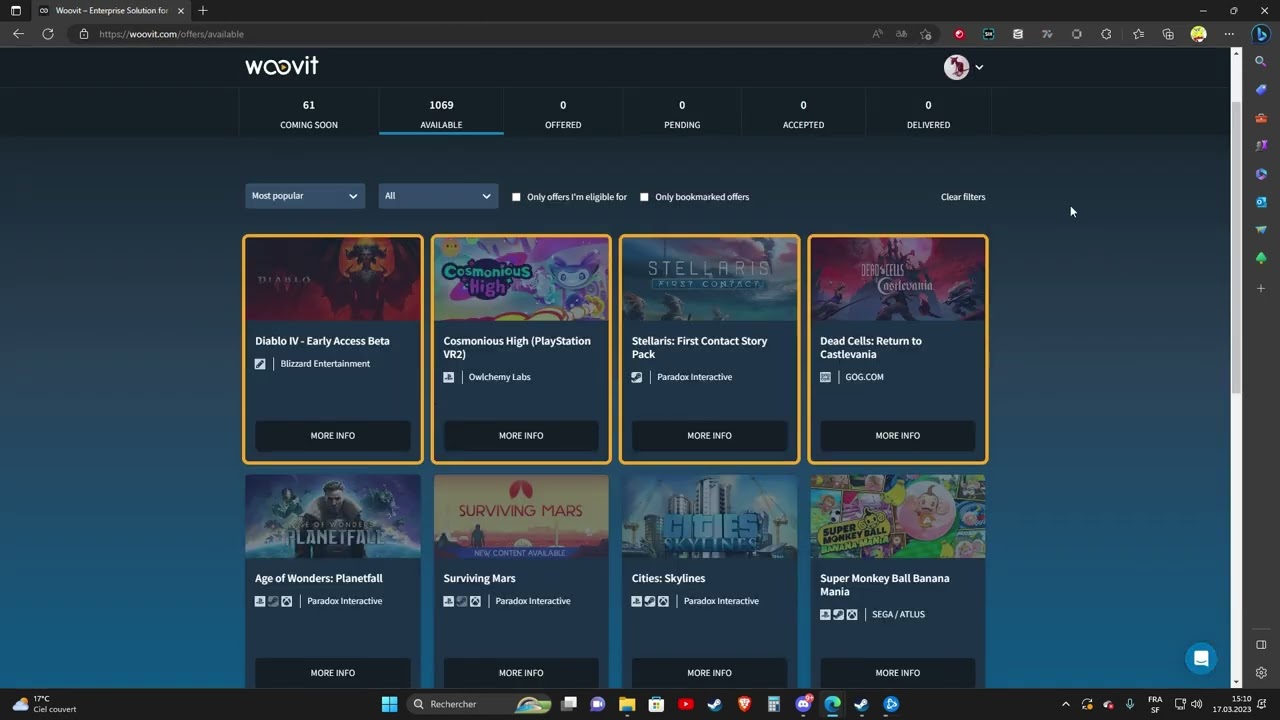The width and height of the screenshot is (1280, 720).
Task: Open the Most popular sort dropdown
Action: pyautogui.click(x=305, y=196)
